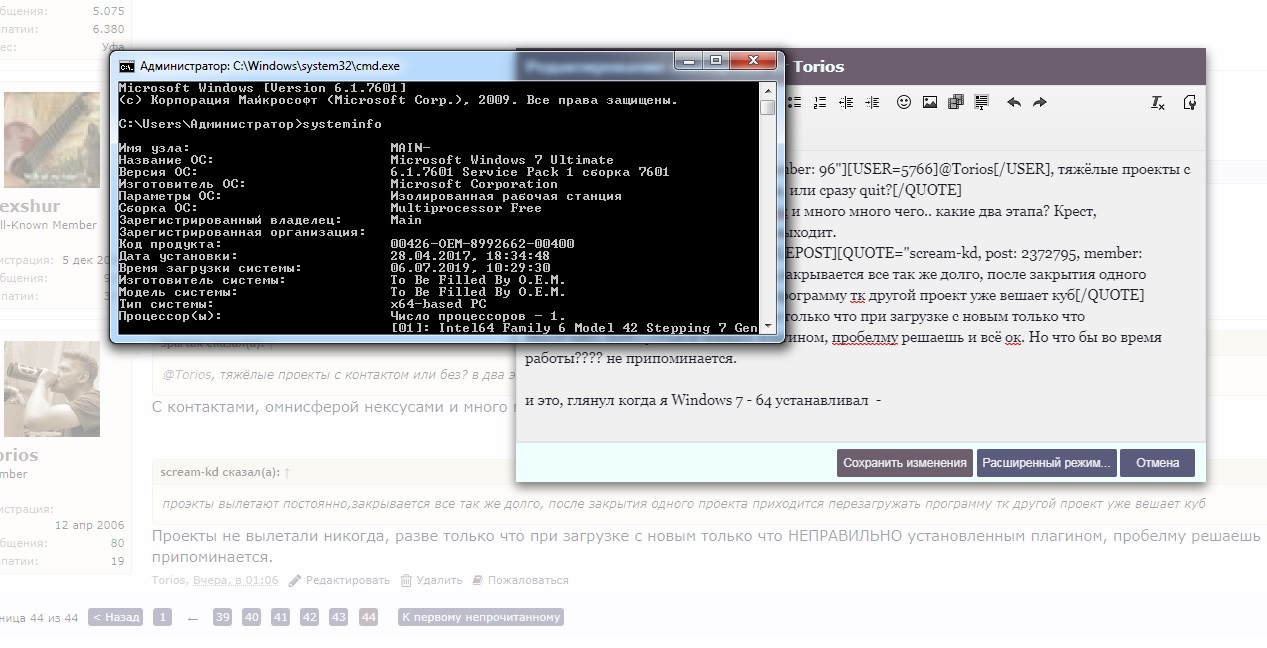Click the cmd vertical scrollbar thumb
The image size is (1267, 648).
(767, 107)
